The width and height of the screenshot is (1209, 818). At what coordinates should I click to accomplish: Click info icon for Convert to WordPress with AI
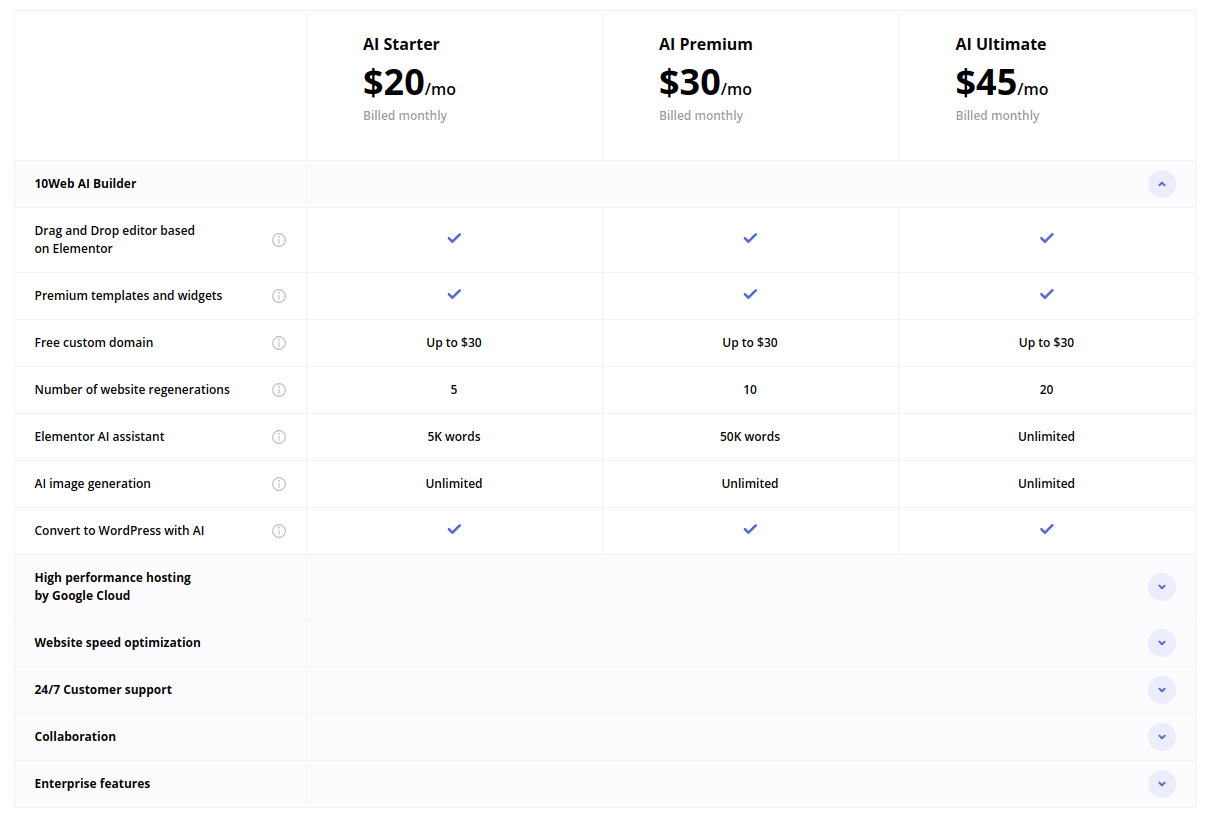279,531
